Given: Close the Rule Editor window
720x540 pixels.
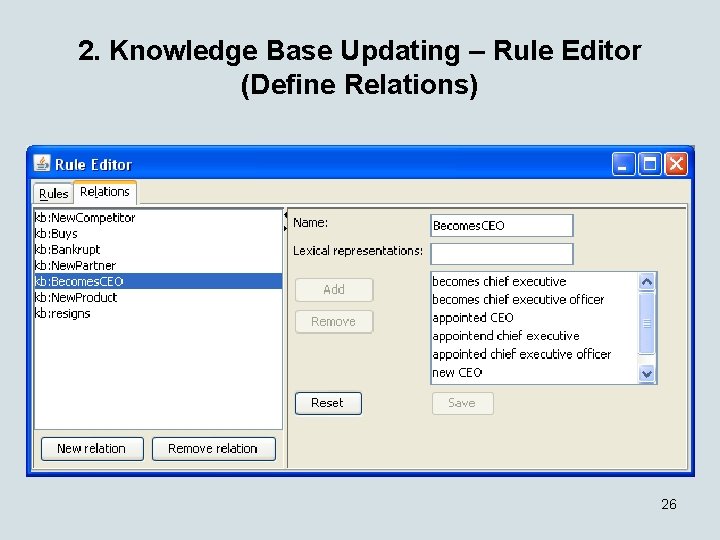Looking at the screenshot, I should [676, 164].
